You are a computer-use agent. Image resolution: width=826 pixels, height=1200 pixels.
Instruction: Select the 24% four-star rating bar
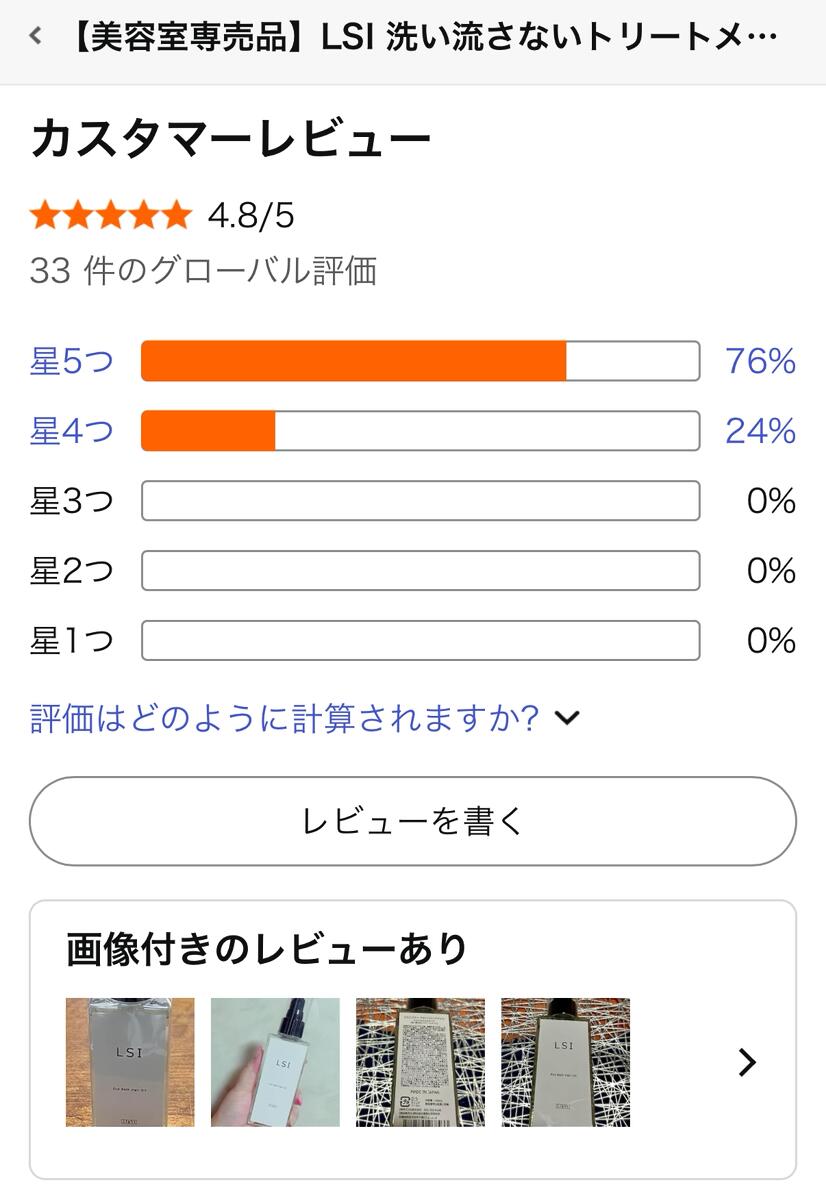[x=420, y=431]
